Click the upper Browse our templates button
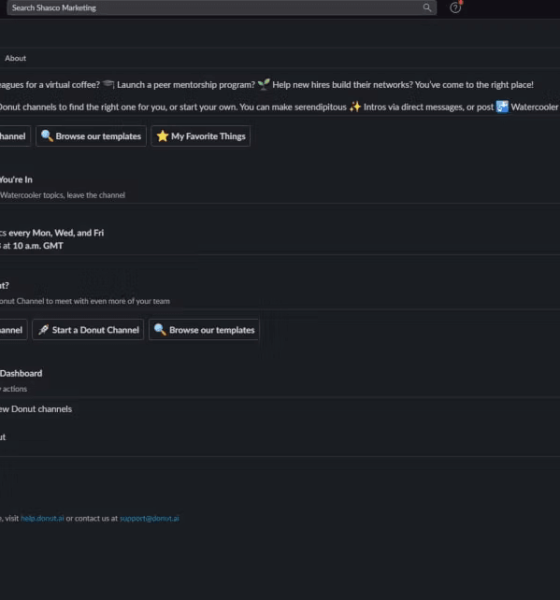The width and height of the screenshot is (560, 600). (x=91, y=136)
